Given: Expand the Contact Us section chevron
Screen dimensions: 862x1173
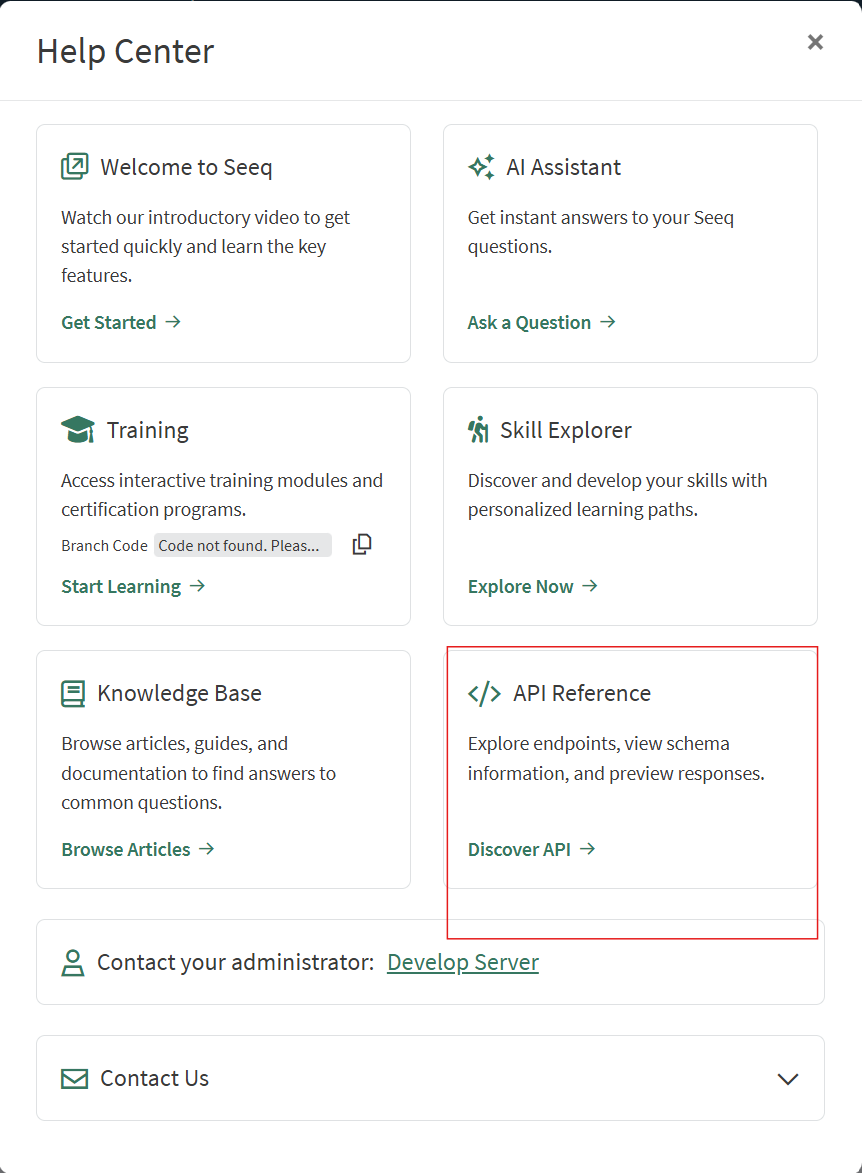Looking at the screenshot, I should point(788,1079).
